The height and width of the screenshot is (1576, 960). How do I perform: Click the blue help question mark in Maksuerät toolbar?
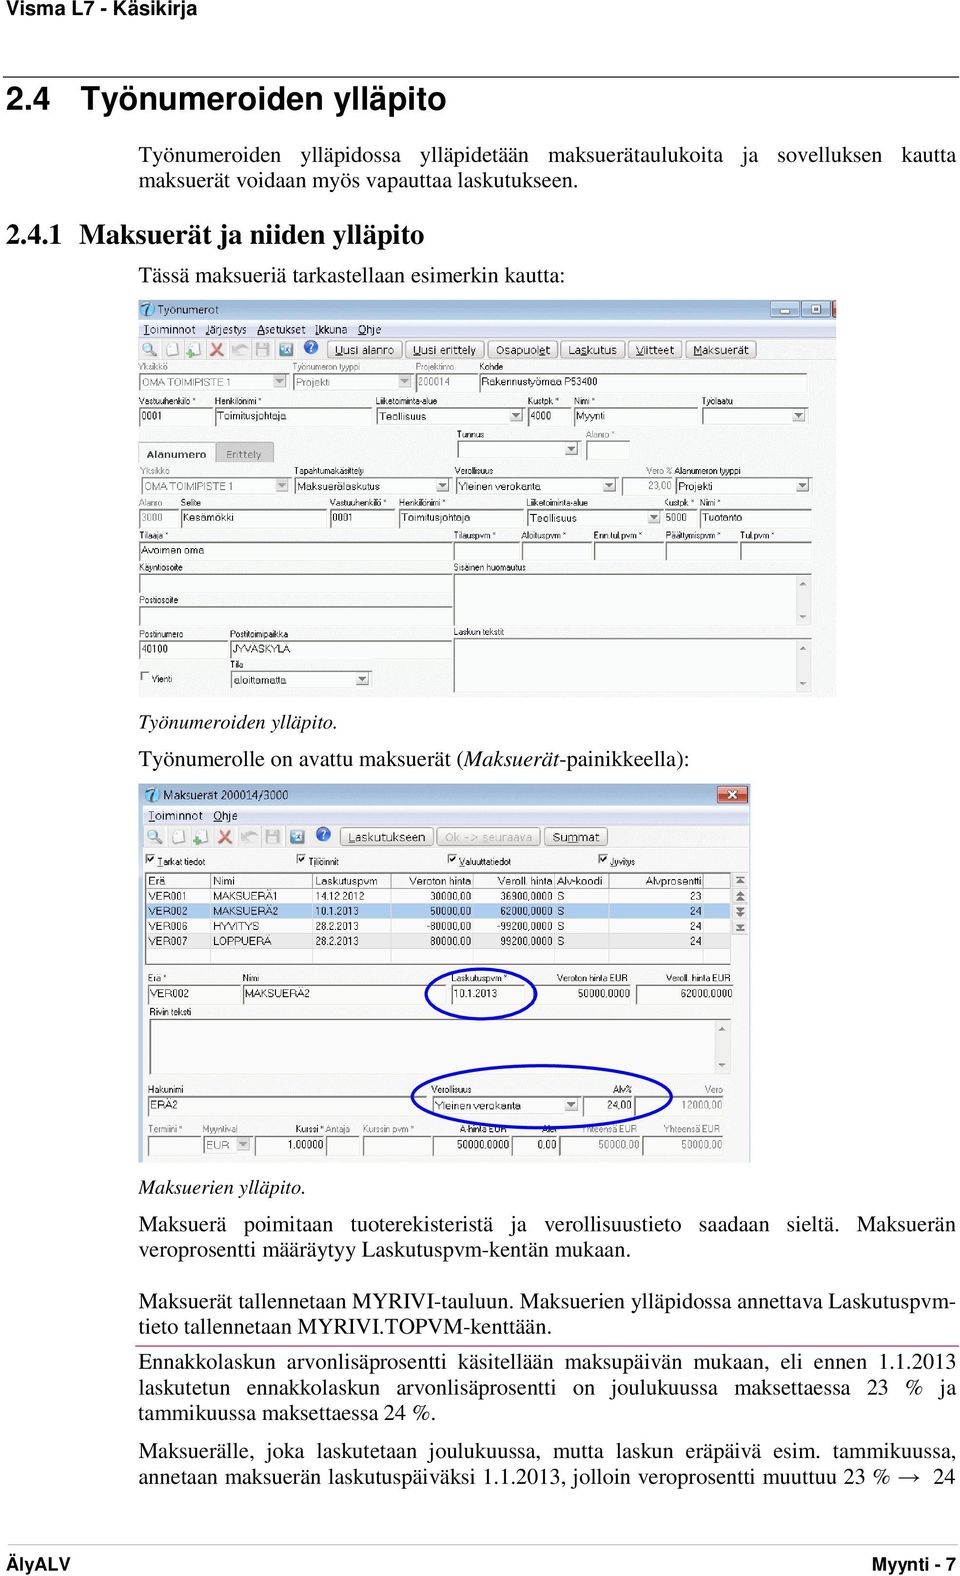pos(323,835)
